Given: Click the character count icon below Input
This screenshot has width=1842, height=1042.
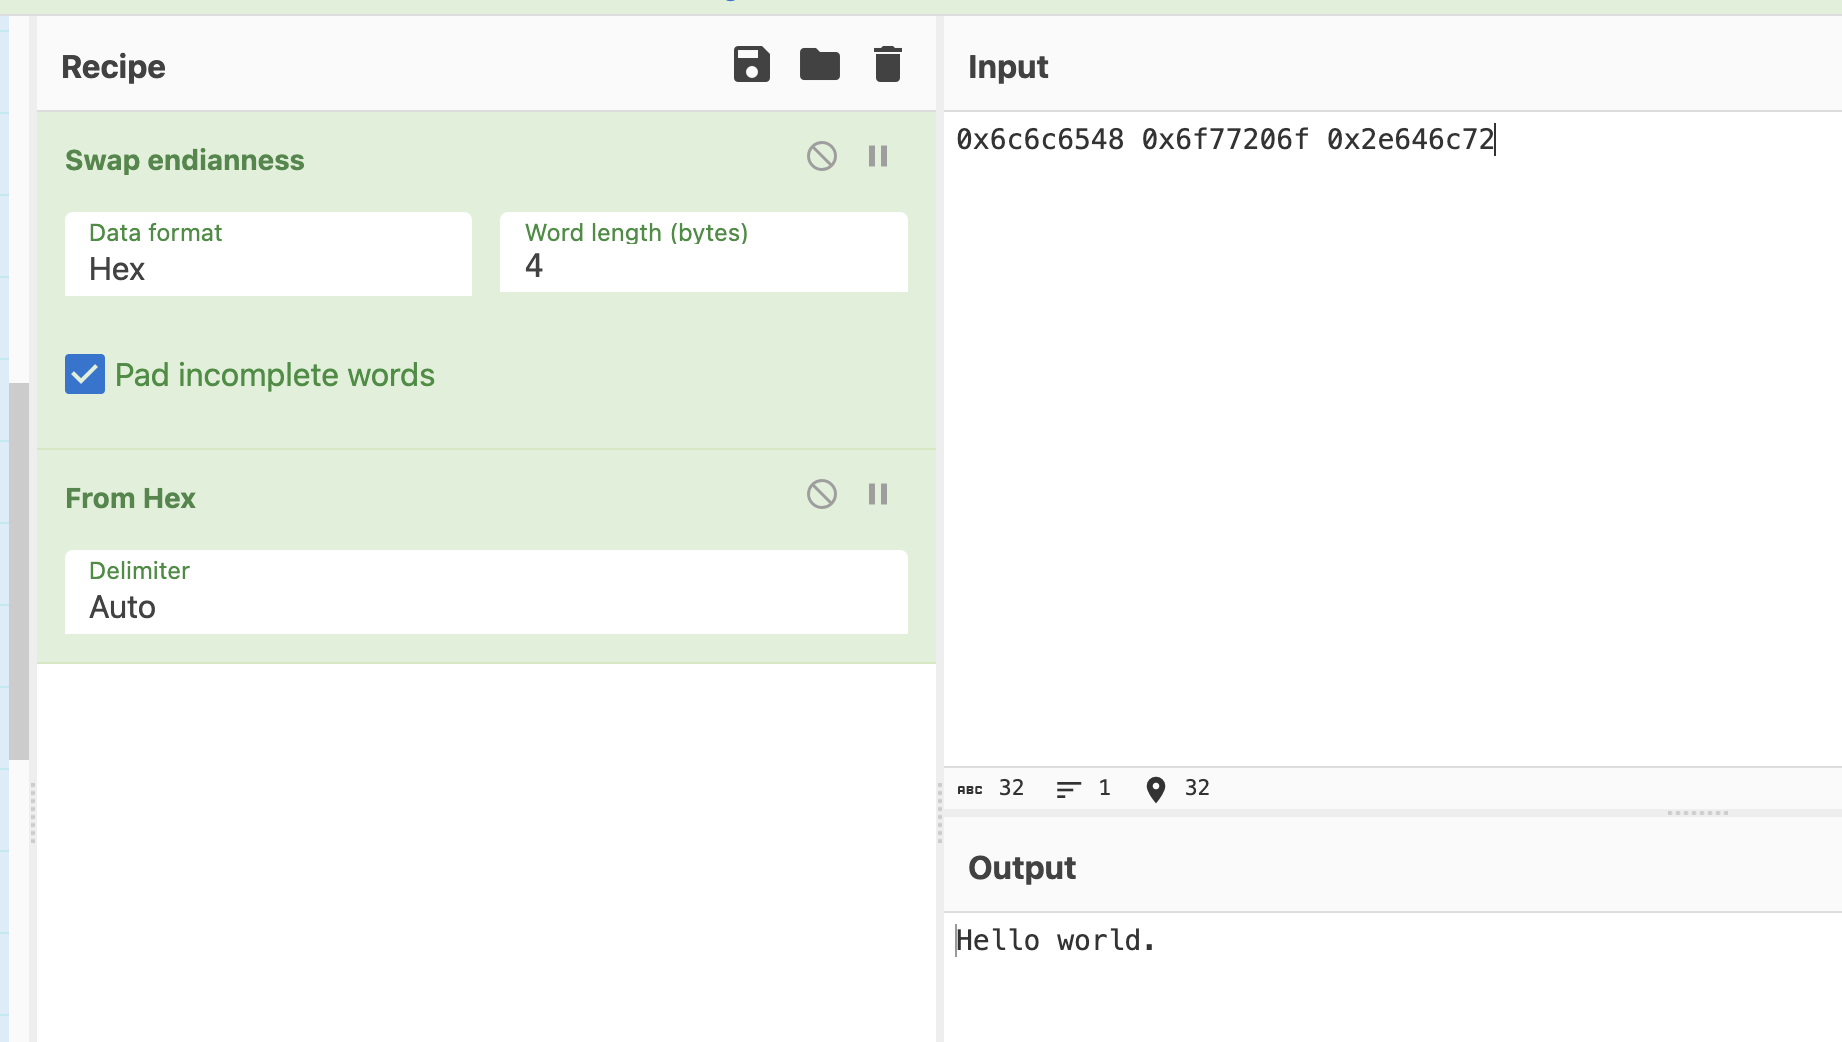Looking at the screenshot, I should pos(970,789).
